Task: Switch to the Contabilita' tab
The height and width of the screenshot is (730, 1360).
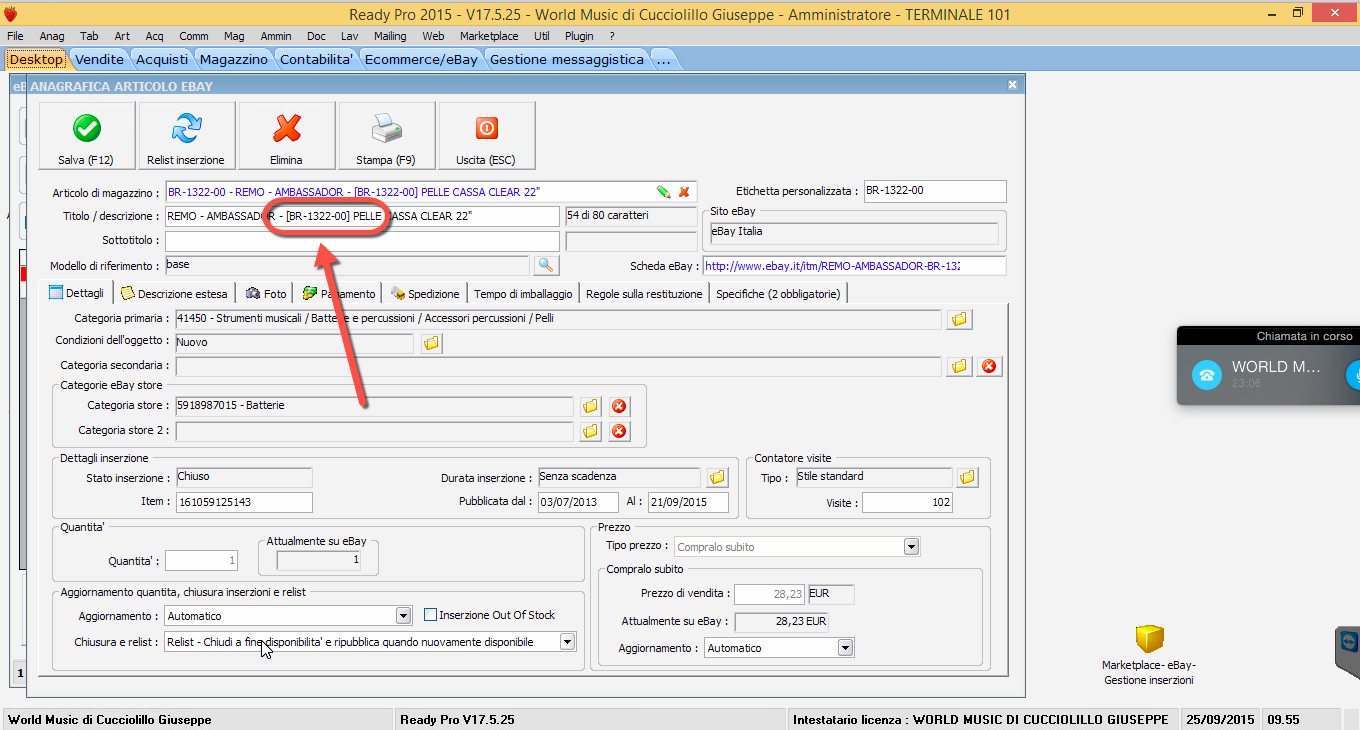Action: [316, 59]
